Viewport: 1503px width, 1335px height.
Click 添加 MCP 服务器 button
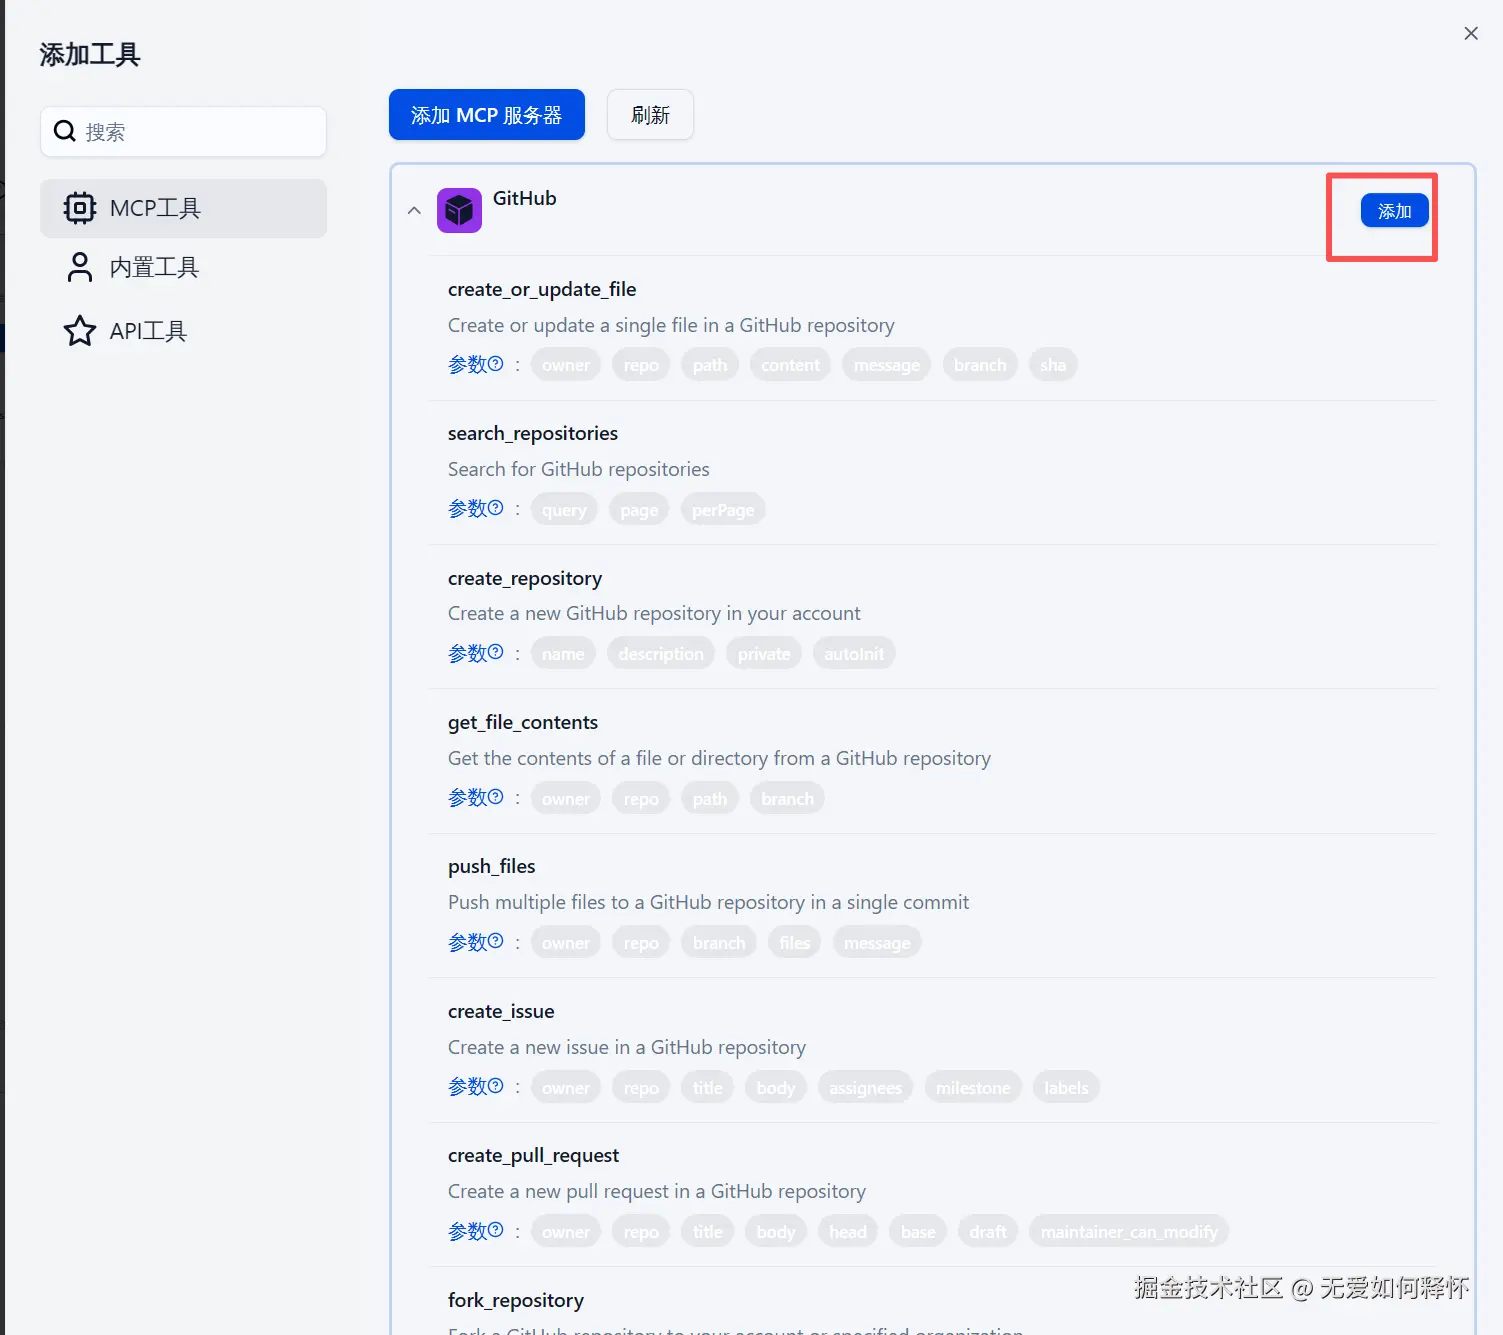(487, 115)
